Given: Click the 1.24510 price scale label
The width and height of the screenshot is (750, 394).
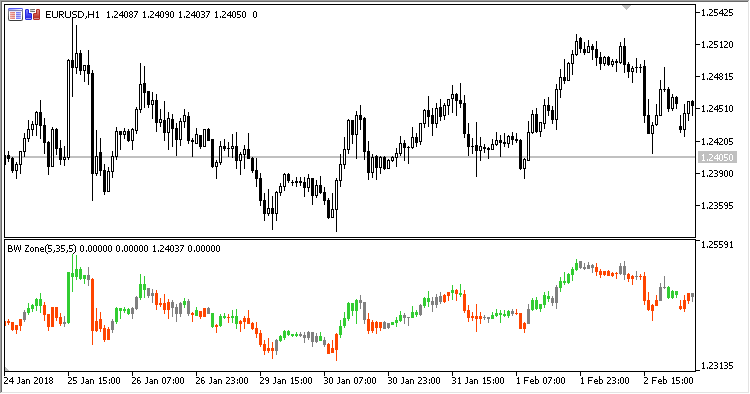Looking at the screenshot, I should point(717,109).
